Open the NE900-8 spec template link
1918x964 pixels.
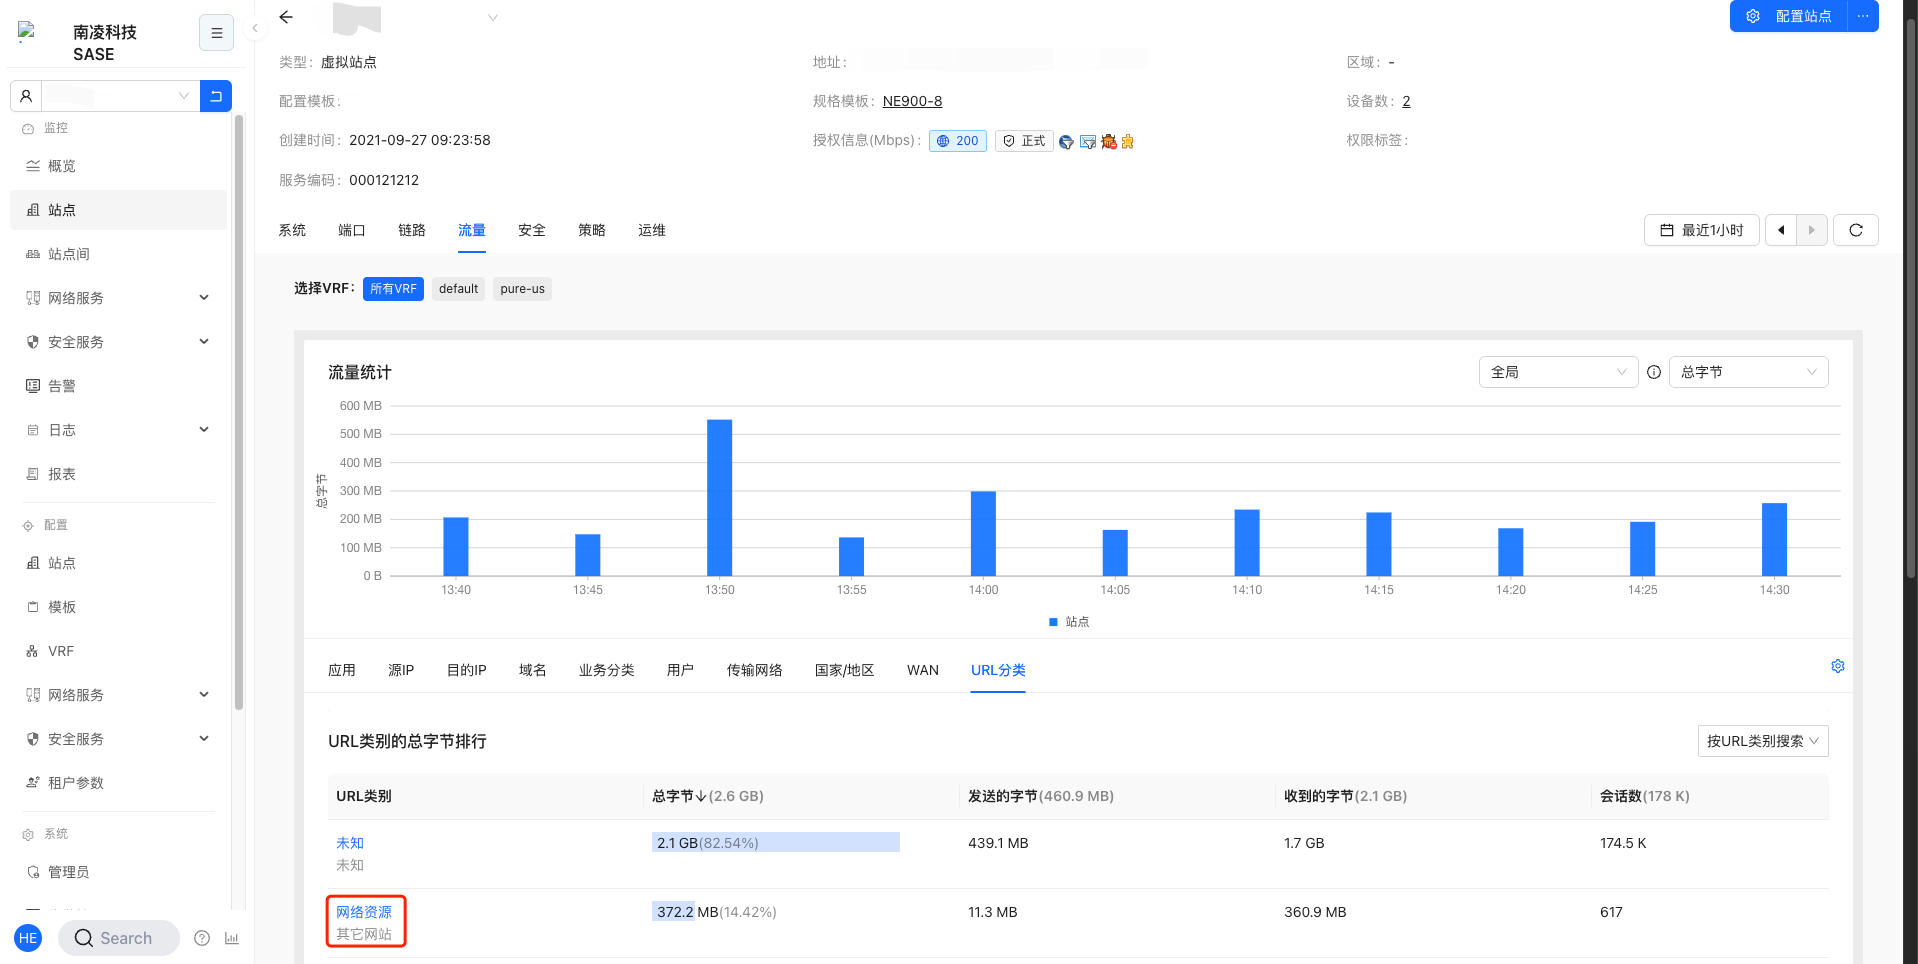[x=912, y=101]
